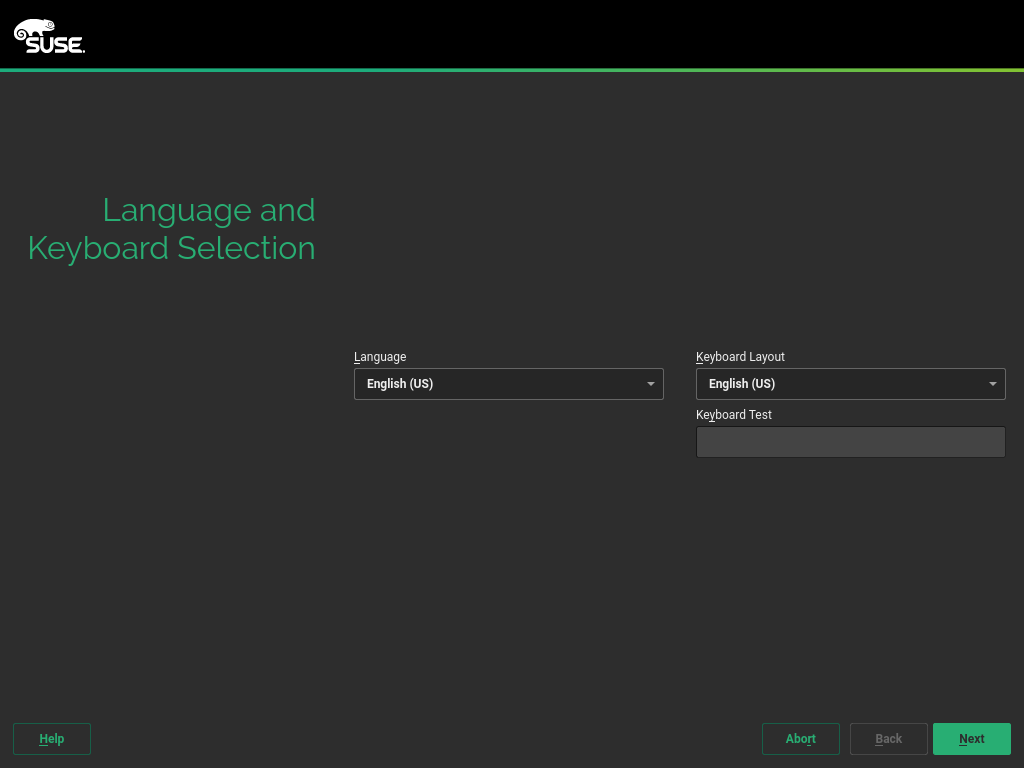Click the green divider line under header
This screenshot has height=768, width=1024.
coord(512,70)
